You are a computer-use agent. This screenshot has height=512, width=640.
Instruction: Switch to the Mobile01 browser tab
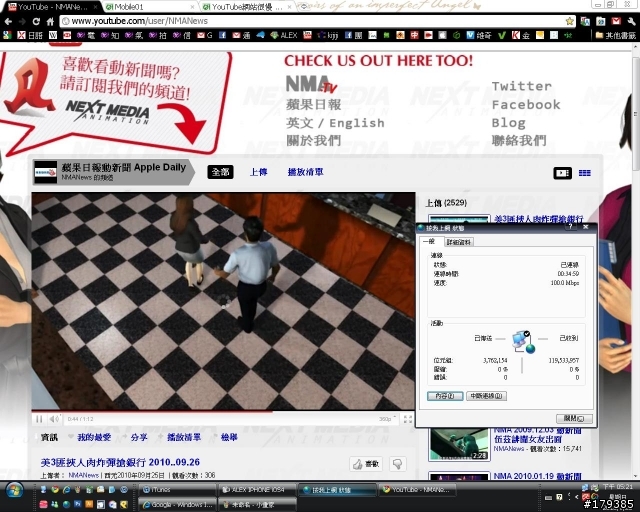(149, 7)
